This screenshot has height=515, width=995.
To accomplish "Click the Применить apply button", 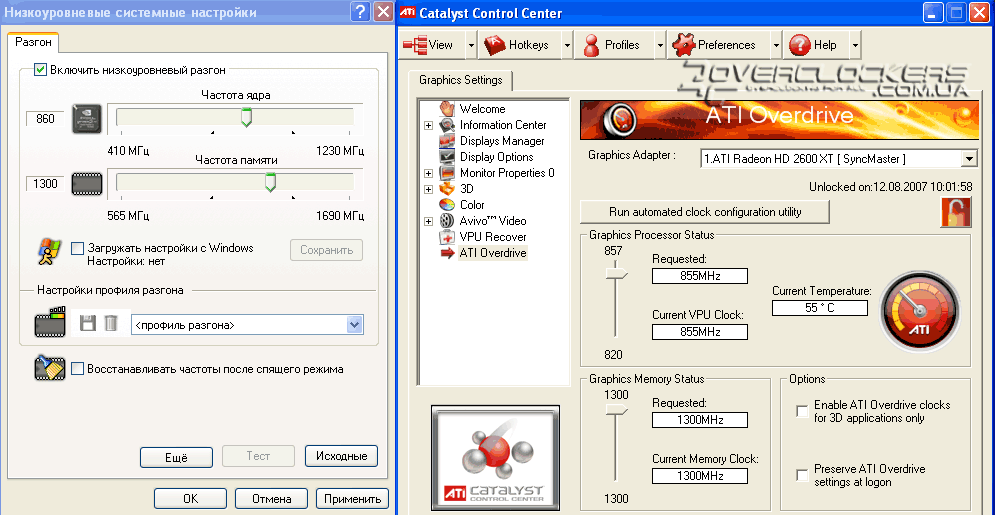I will (x=352, y=499).
